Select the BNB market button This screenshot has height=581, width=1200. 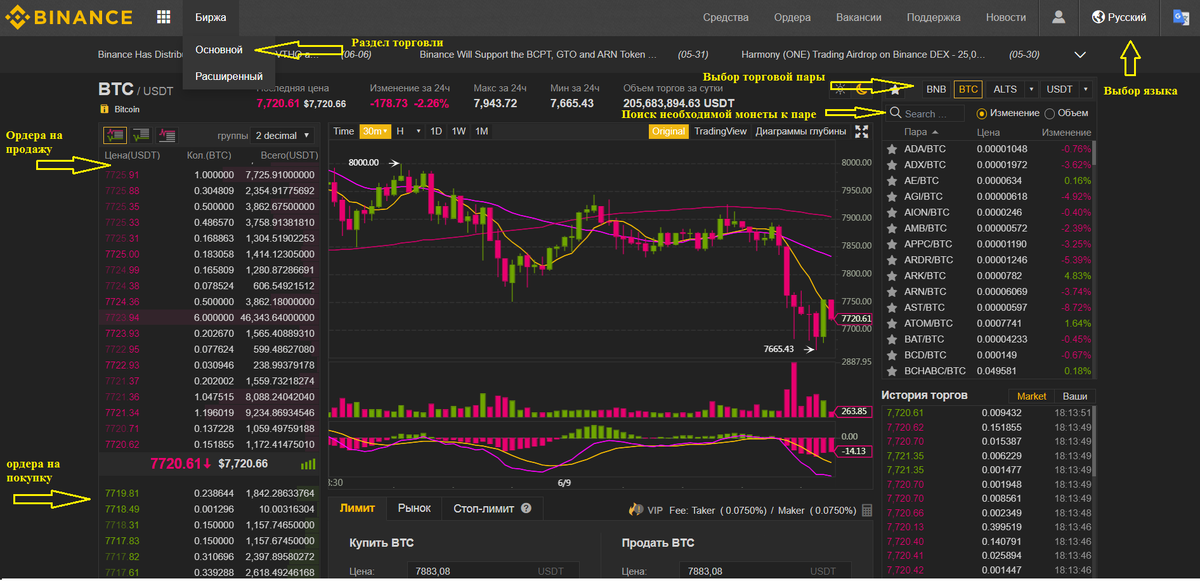(936, 89)
